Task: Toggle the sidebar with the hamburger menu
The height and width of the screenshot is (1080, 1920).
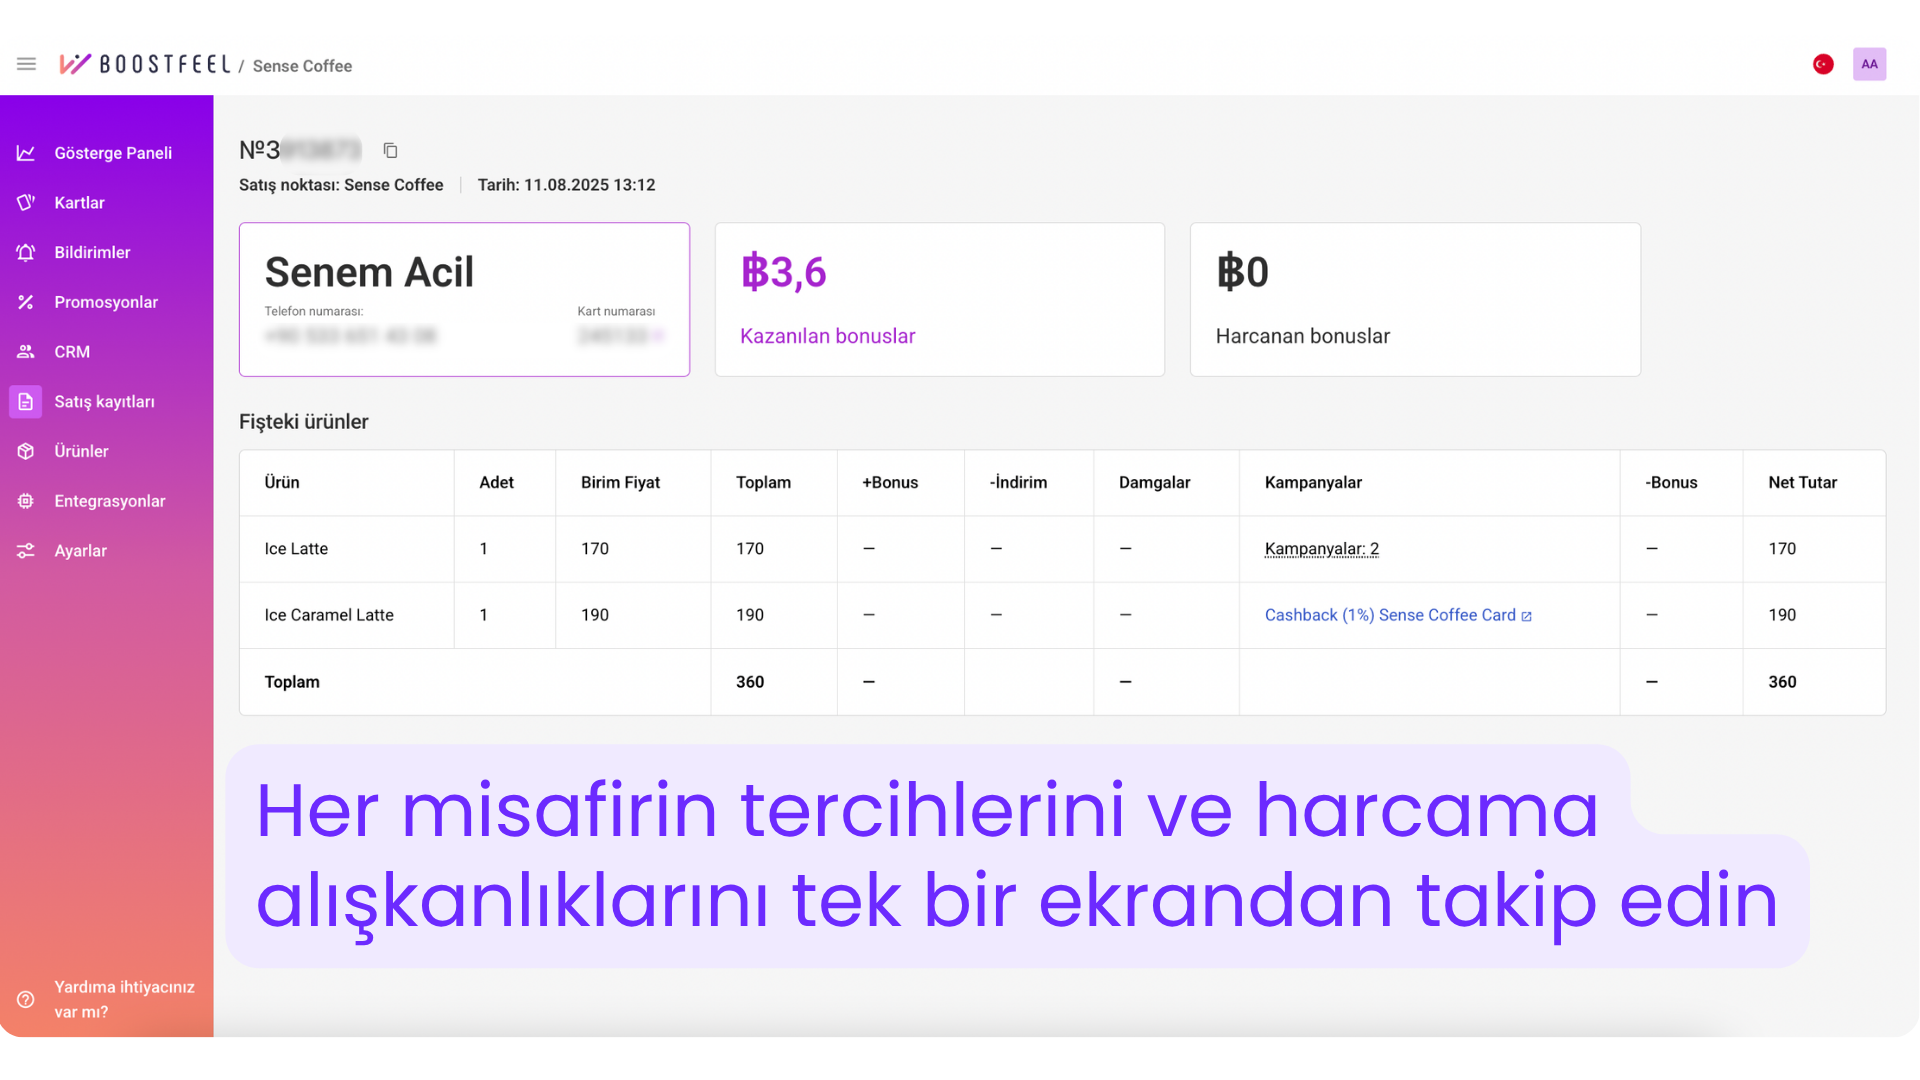Action: [26, 63]
